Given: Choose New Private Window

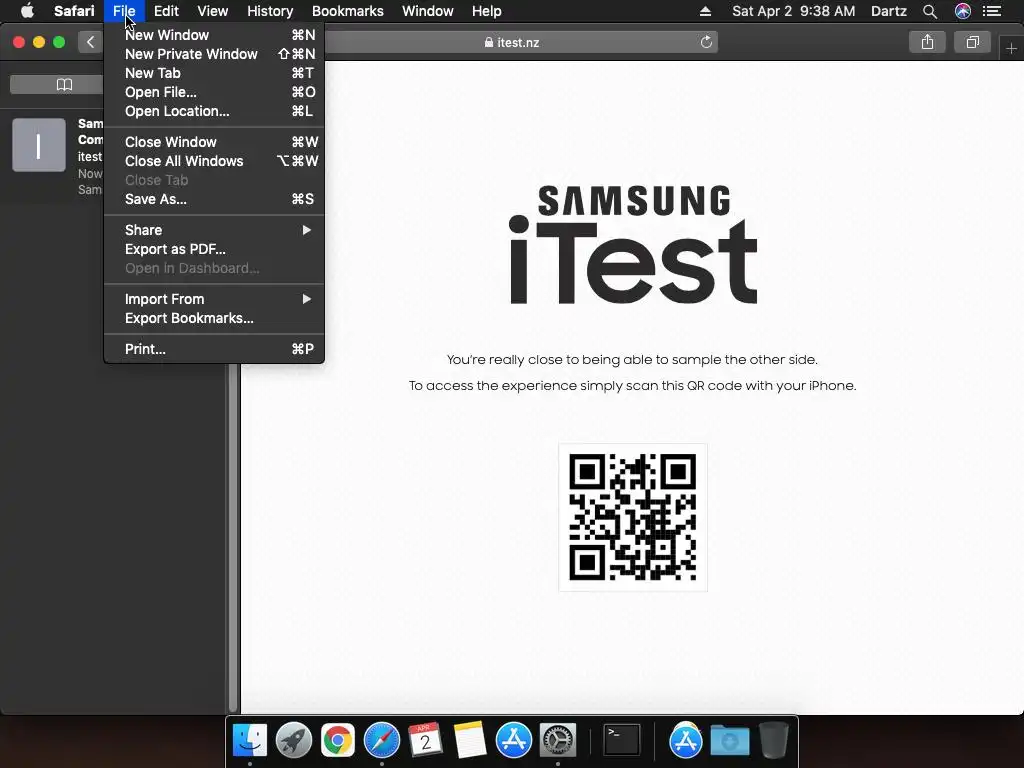Looking at the screenshot, I should pos(214,54).
